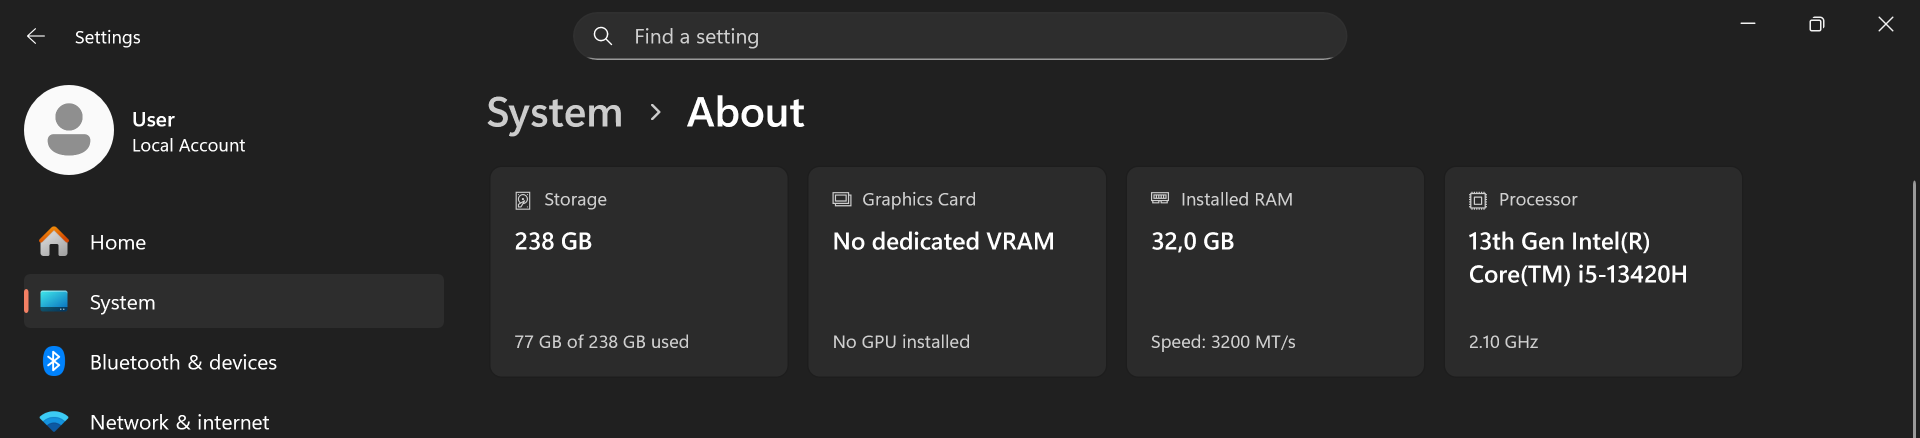Click the Network wifi icon
This screenshot has height=438, width=1920.
click(54, 421)
